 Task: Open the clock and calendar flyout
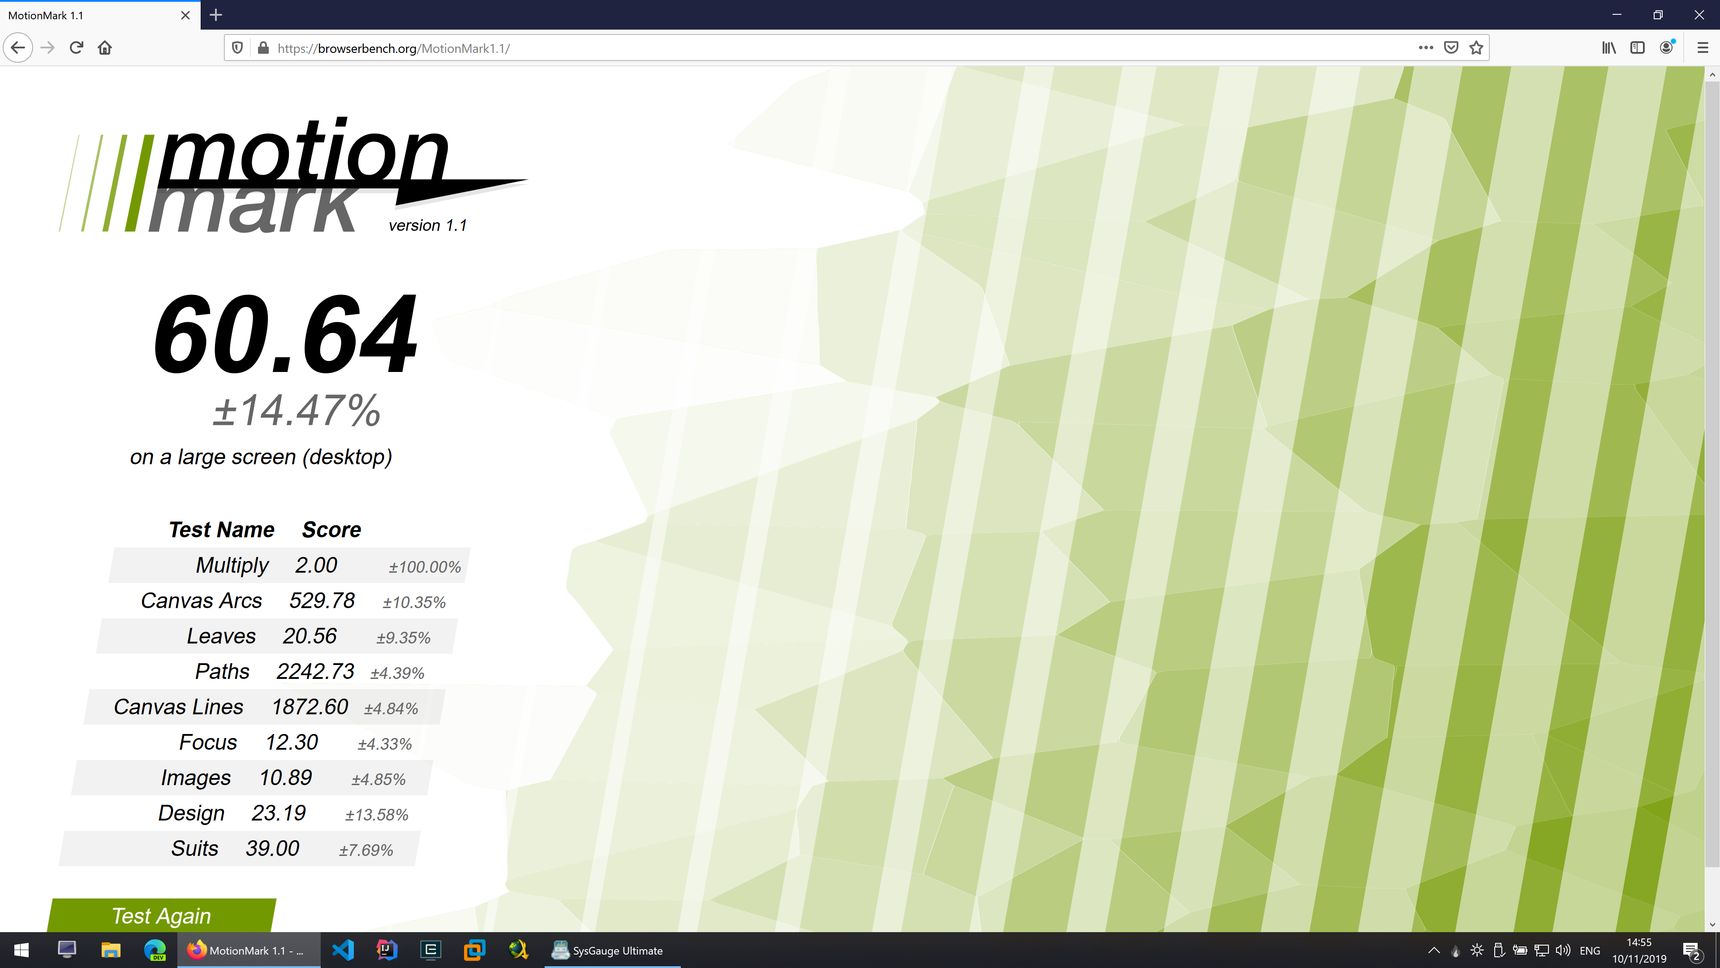click(x=1639, y=950)
